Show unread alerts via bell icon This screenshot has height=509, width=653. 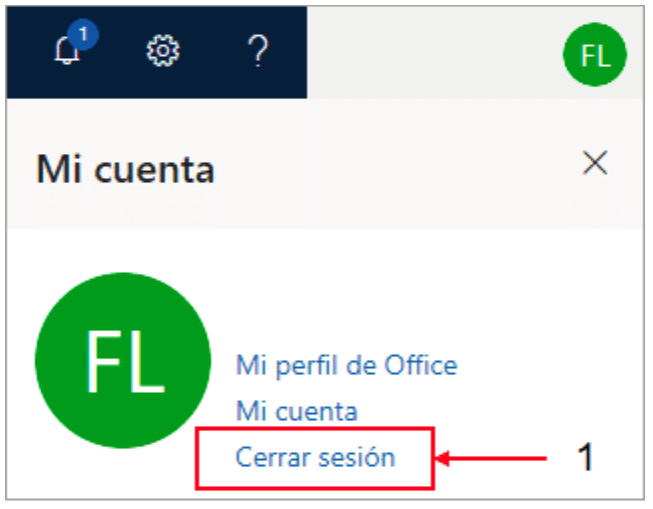(67, 50)
